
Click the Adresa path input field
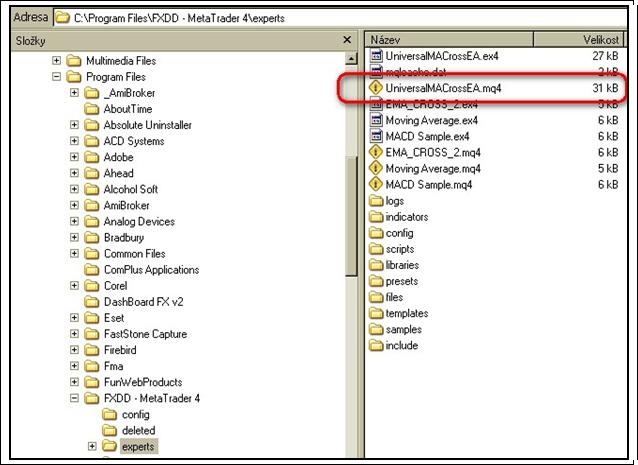[341, 17]
